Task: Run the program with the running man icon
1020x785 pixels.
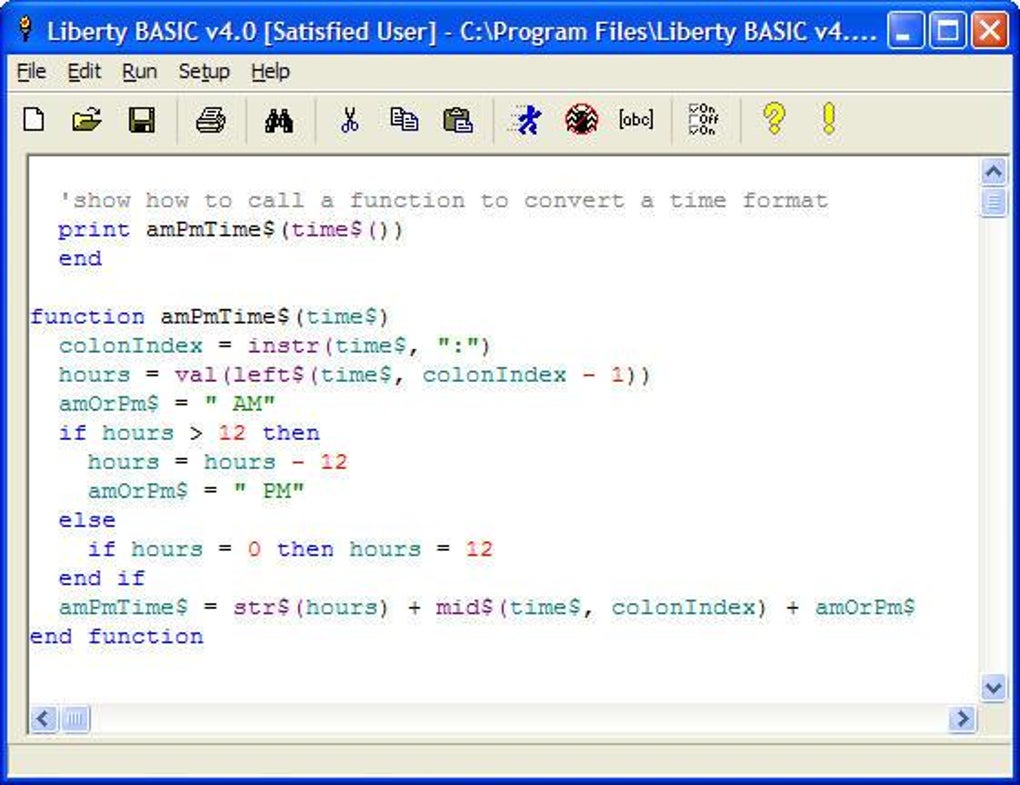Action: (x=526, y=120)
